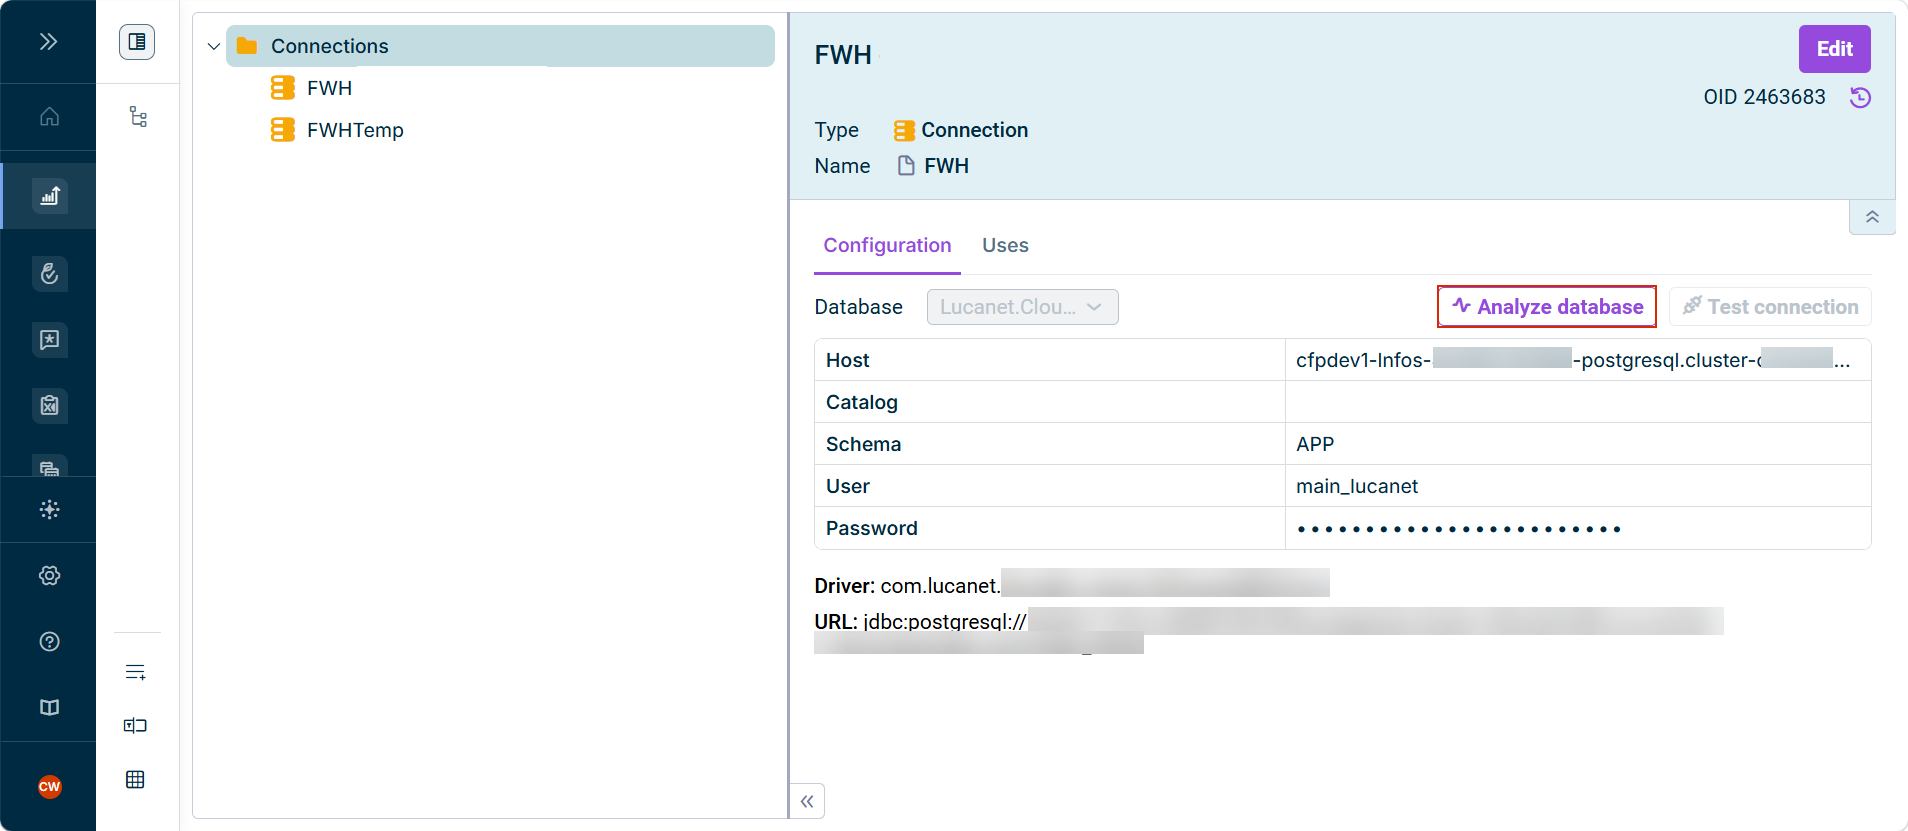
Task: Click the Host value cell
Action: (x=1578, y=360)
